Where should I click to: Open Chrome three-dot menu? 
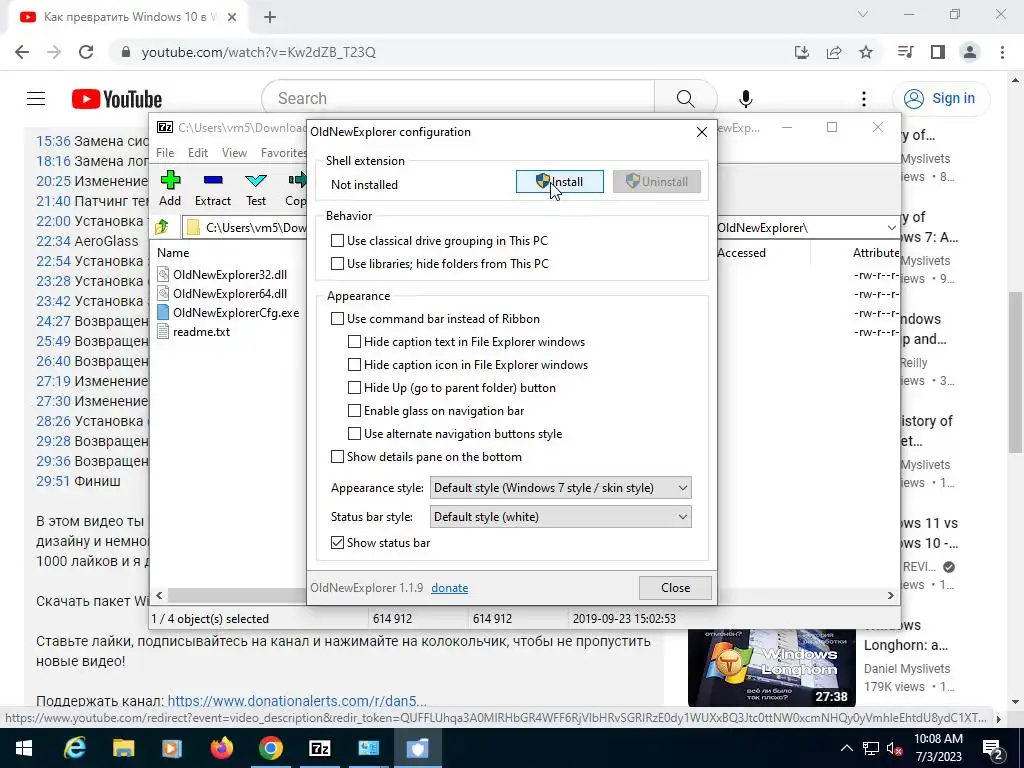[1002, 52]
